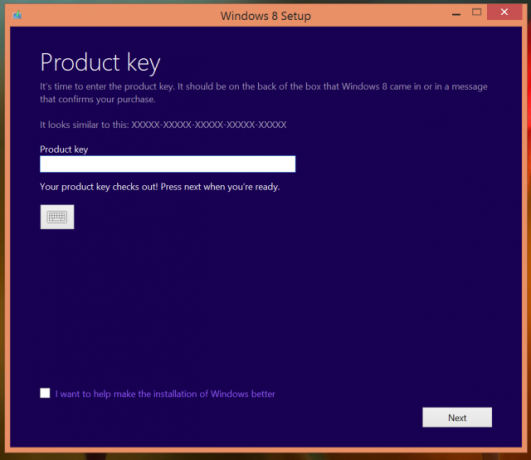This screenshot has height=460, width=531.
Task: Click the 'Windows 8 Setup' title text
Action: pos(266,16)
